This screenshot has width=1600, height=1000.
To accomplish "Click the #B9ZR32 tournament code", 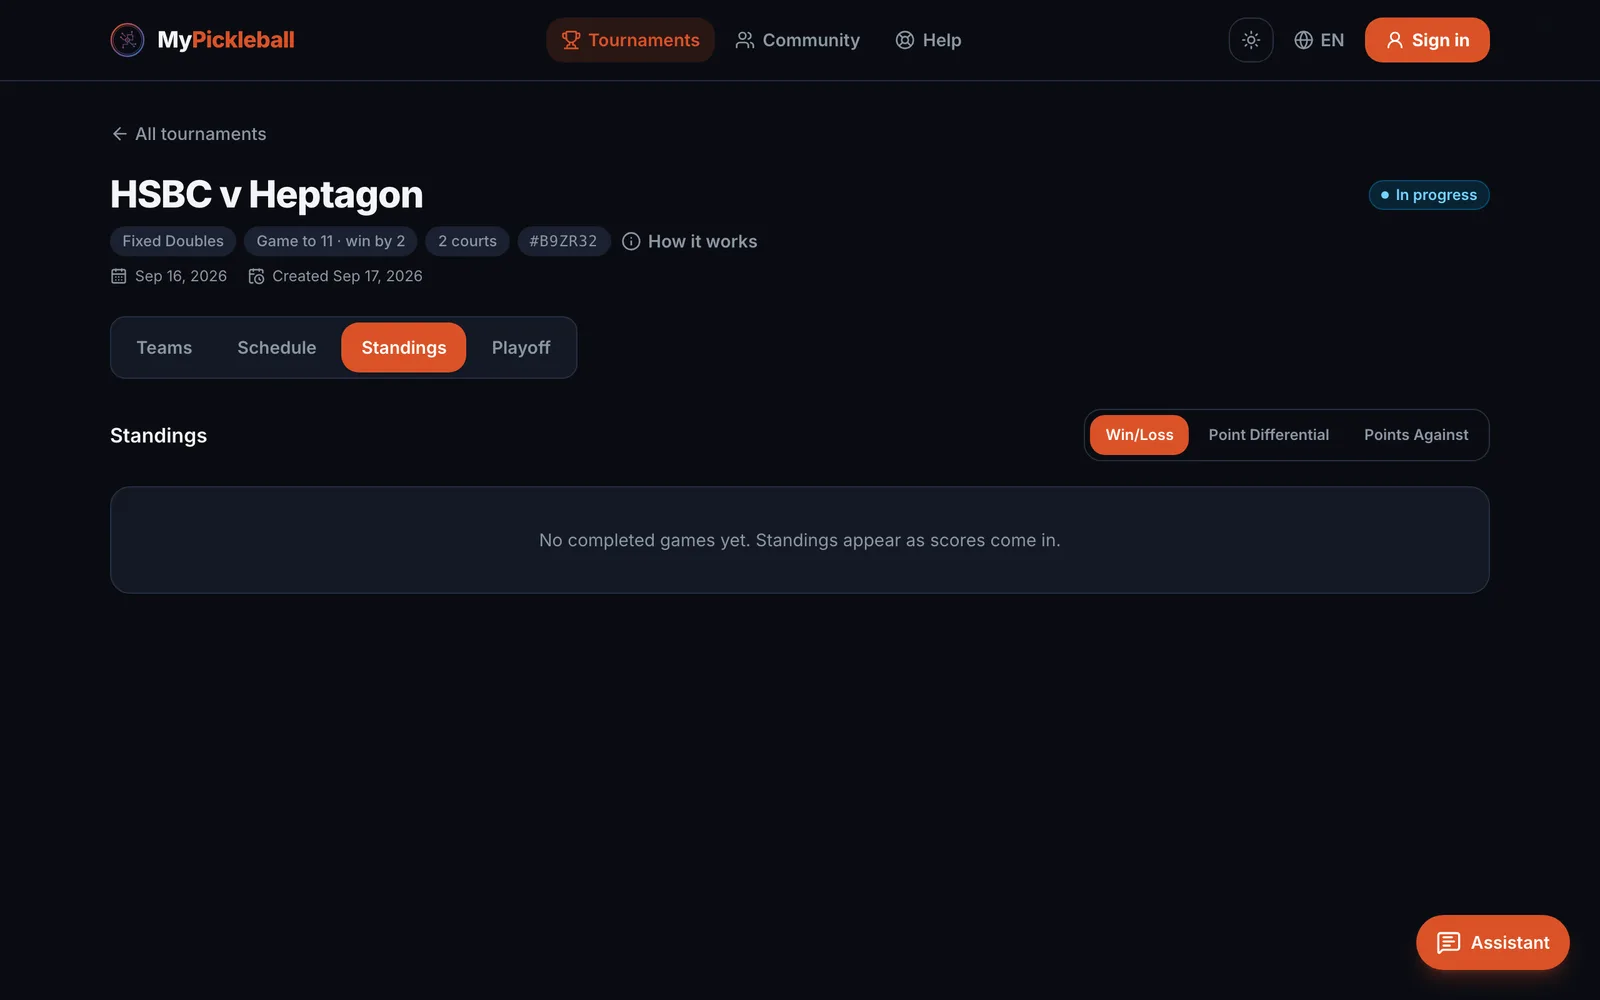I will 563,241.
